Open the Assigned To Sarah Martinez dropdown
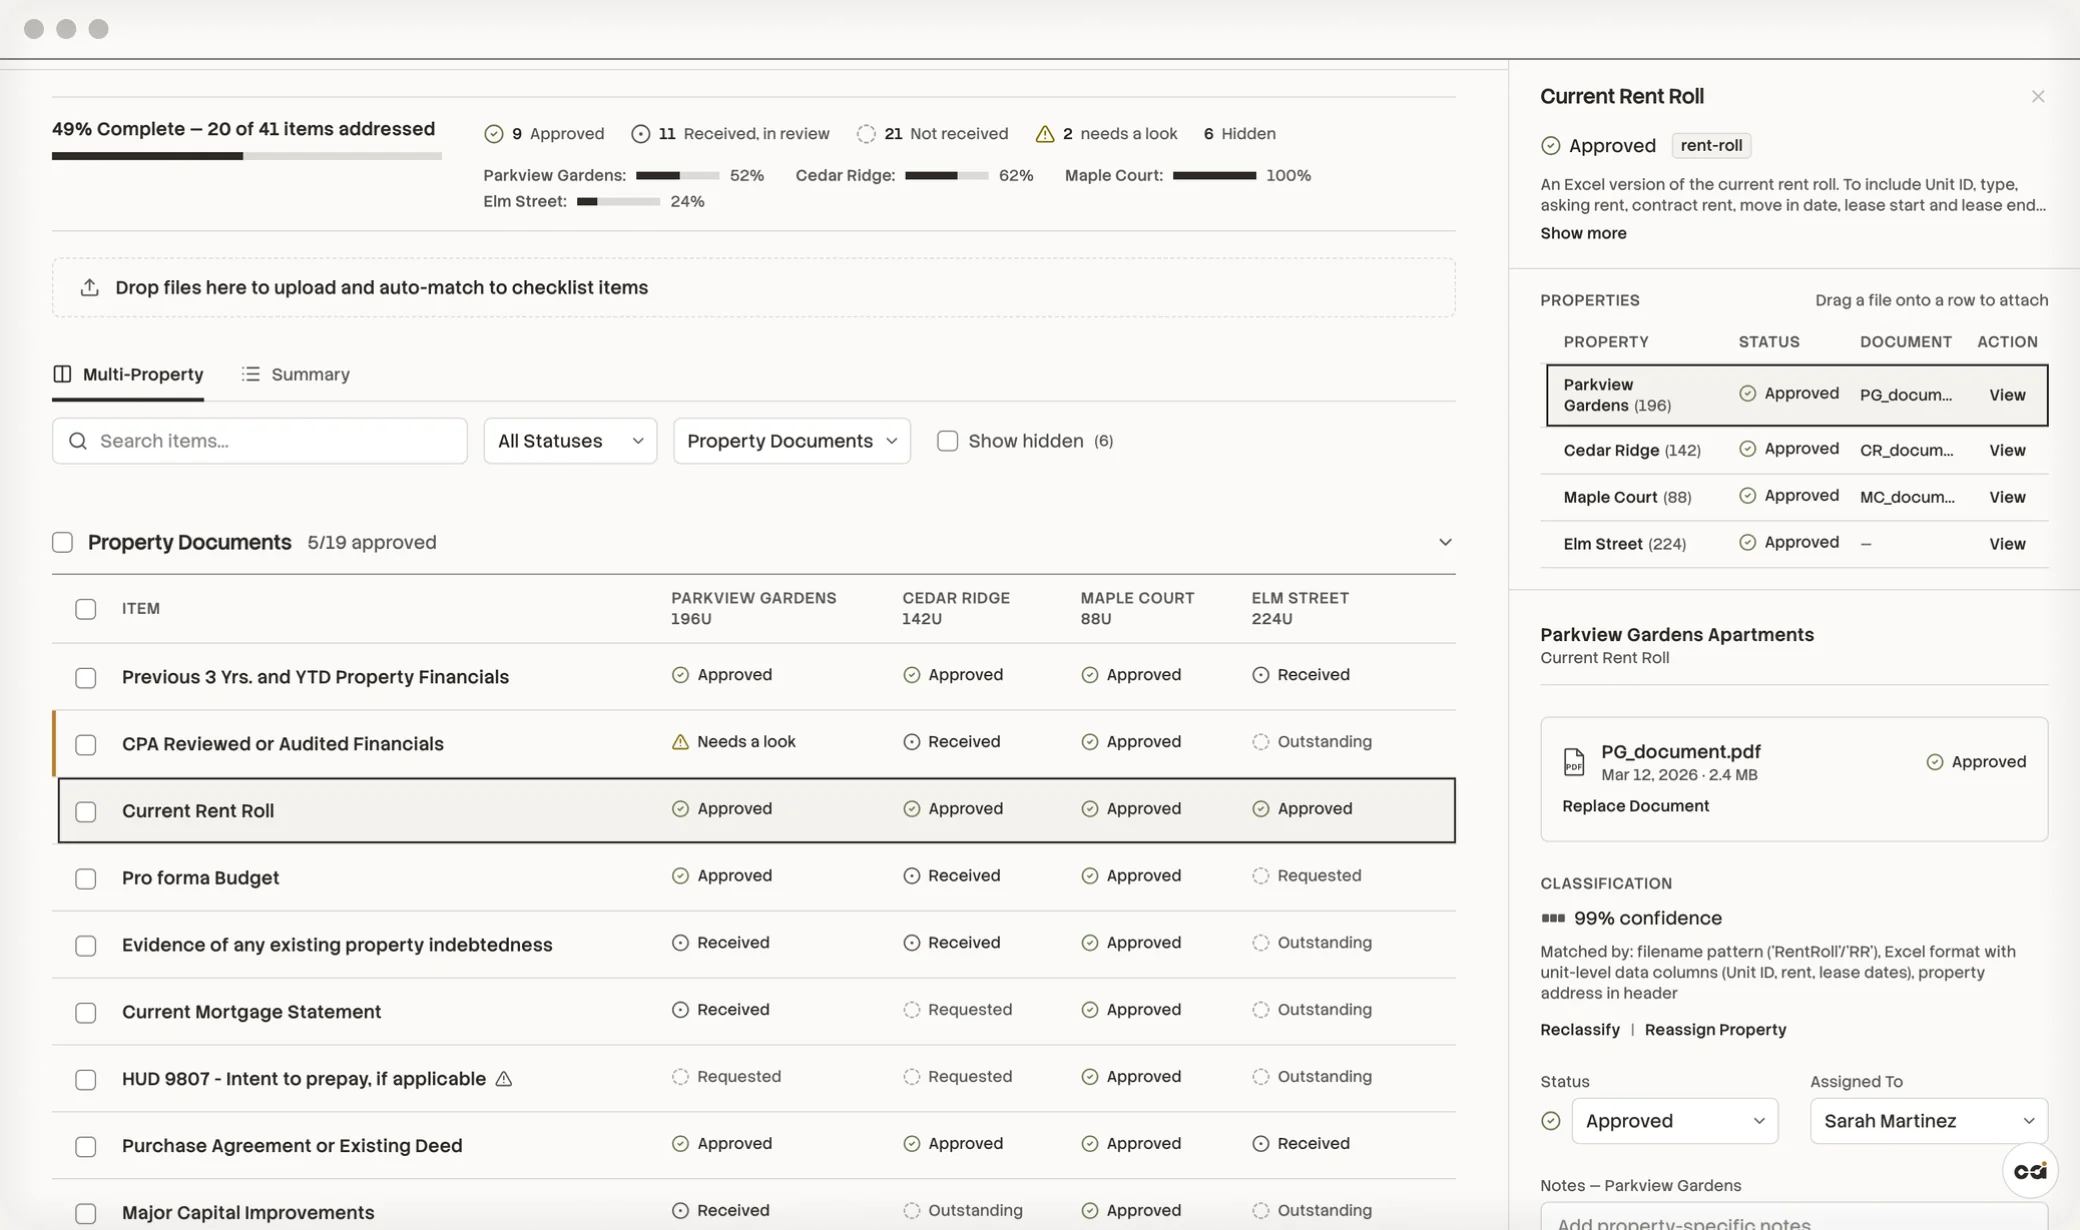The height and width of the screenshot is (1230, 2080). (1929, 1121)
